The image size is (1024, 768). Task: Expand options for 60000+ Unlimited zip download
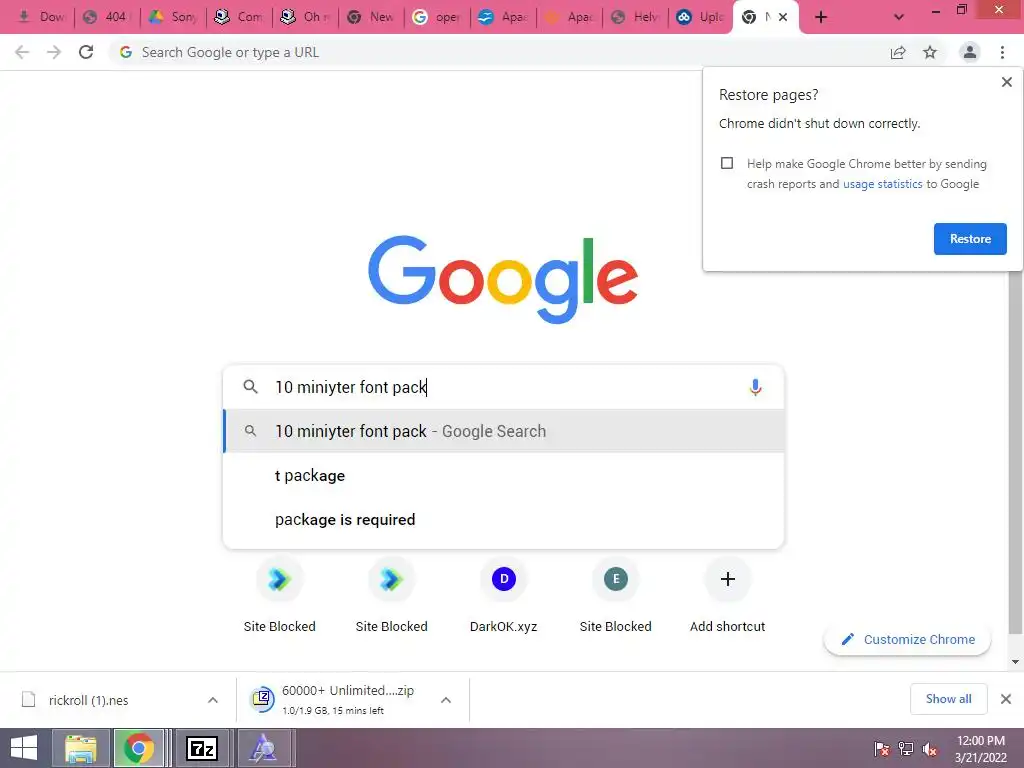[x=446, y=700]
